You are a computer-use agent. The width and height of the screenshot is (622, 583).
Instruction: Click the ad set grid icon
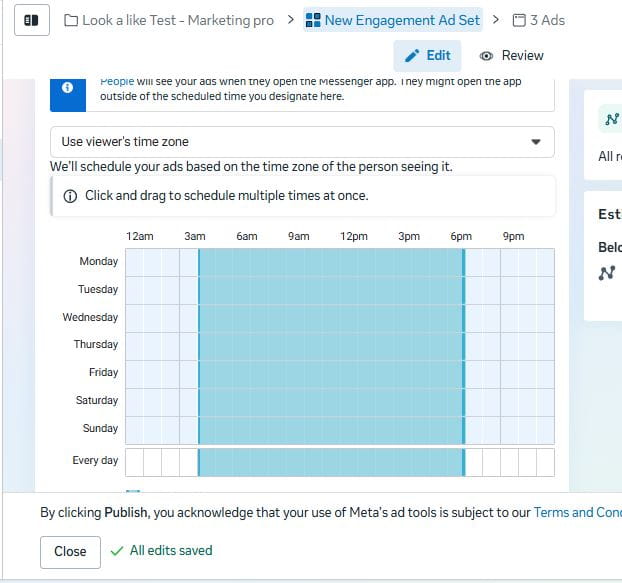click(313, 20)
